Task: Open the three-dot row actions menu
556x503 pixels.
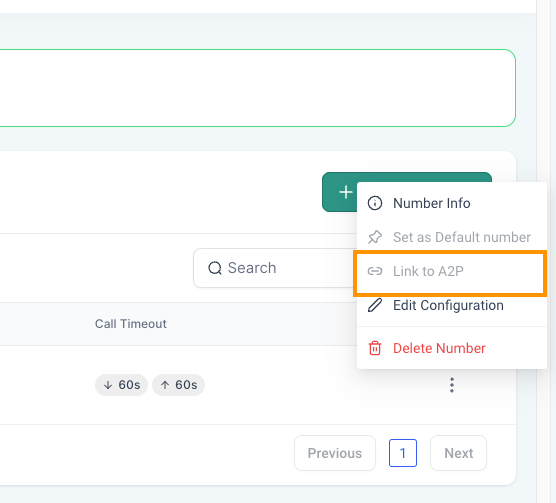Action: [x=452, y=385]
